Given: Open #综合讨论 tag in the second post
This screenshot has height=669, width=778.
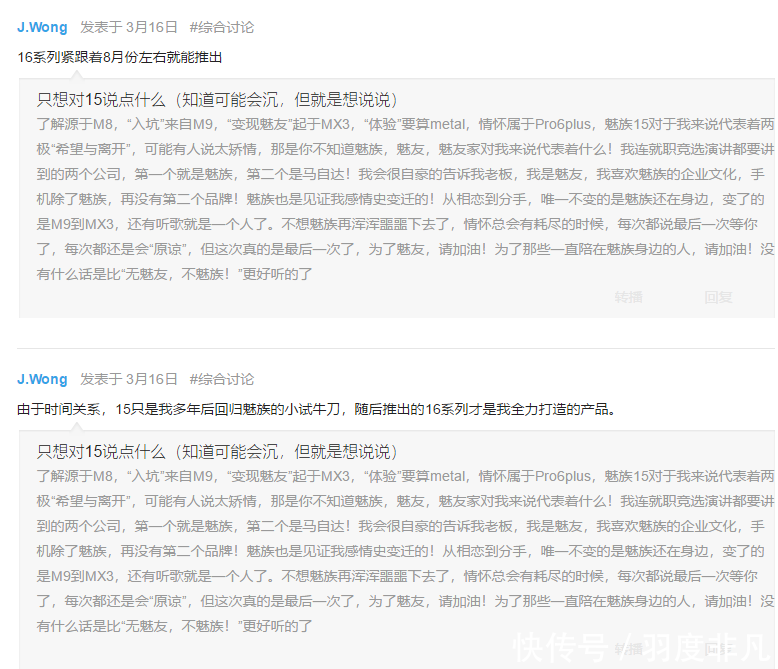Looking at the screenshot, I should 222,379.
